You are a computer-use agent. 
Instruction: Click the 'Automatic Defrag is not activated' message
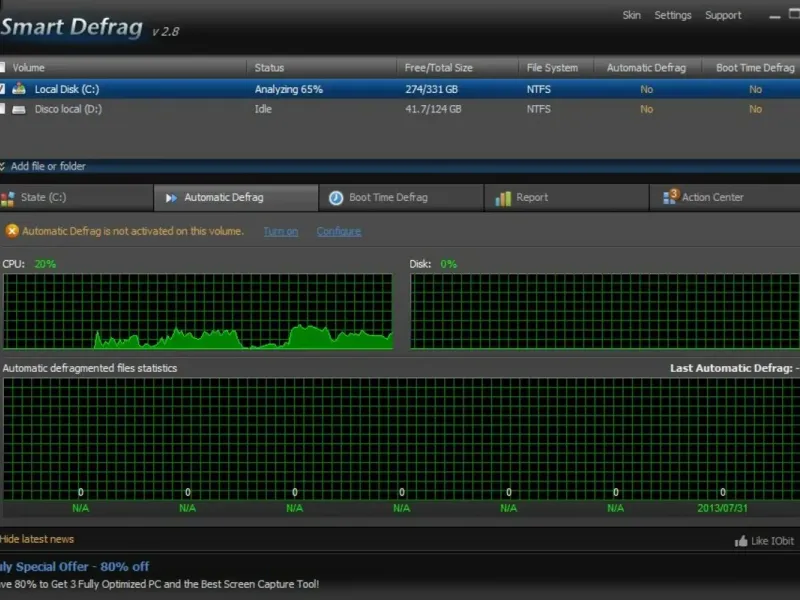(x=133, y=231)
